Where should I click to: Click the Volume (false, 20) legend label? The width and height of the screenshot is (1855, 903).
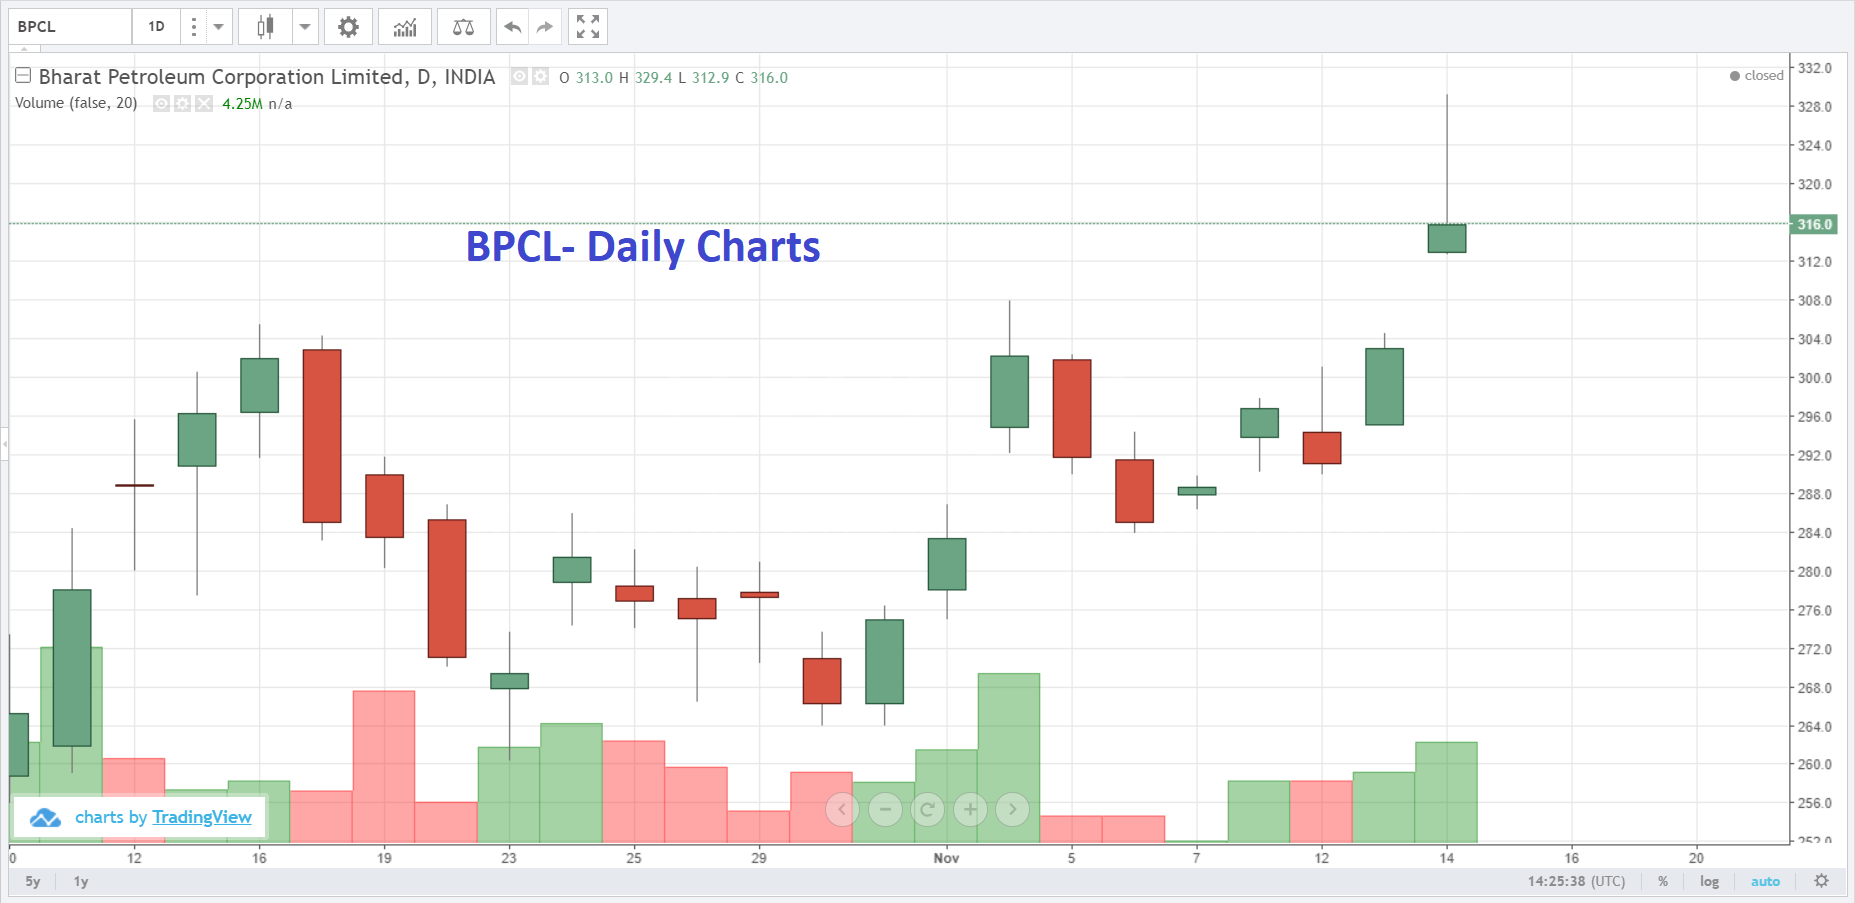pyautogui.click(x=76, y=103)
